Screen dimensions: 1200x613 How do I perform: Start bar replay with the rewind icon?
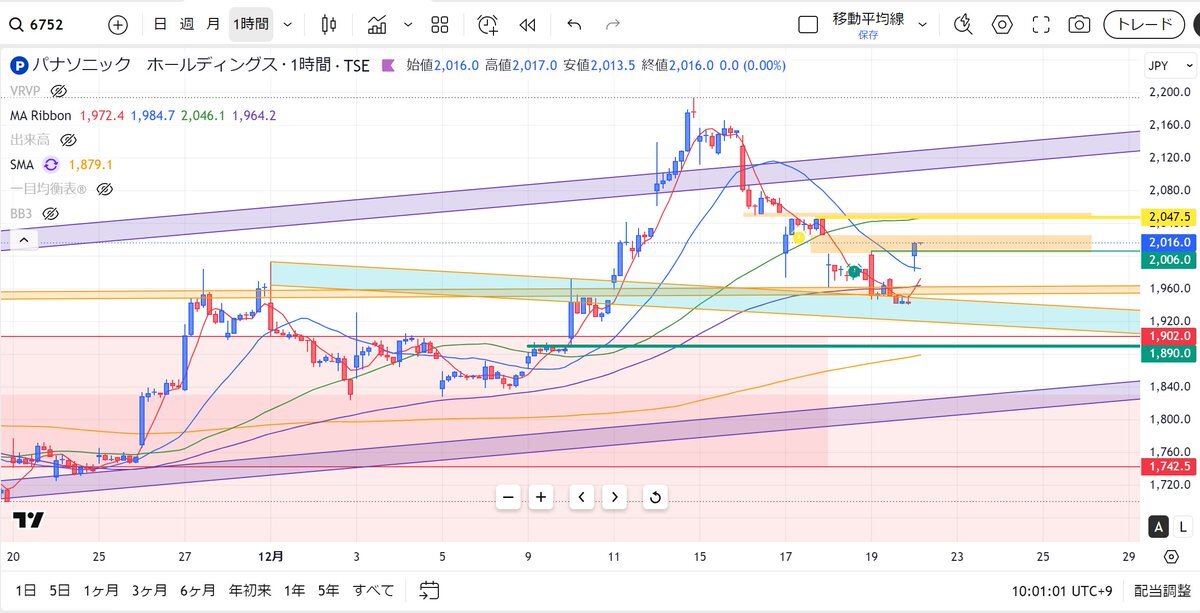527,24
